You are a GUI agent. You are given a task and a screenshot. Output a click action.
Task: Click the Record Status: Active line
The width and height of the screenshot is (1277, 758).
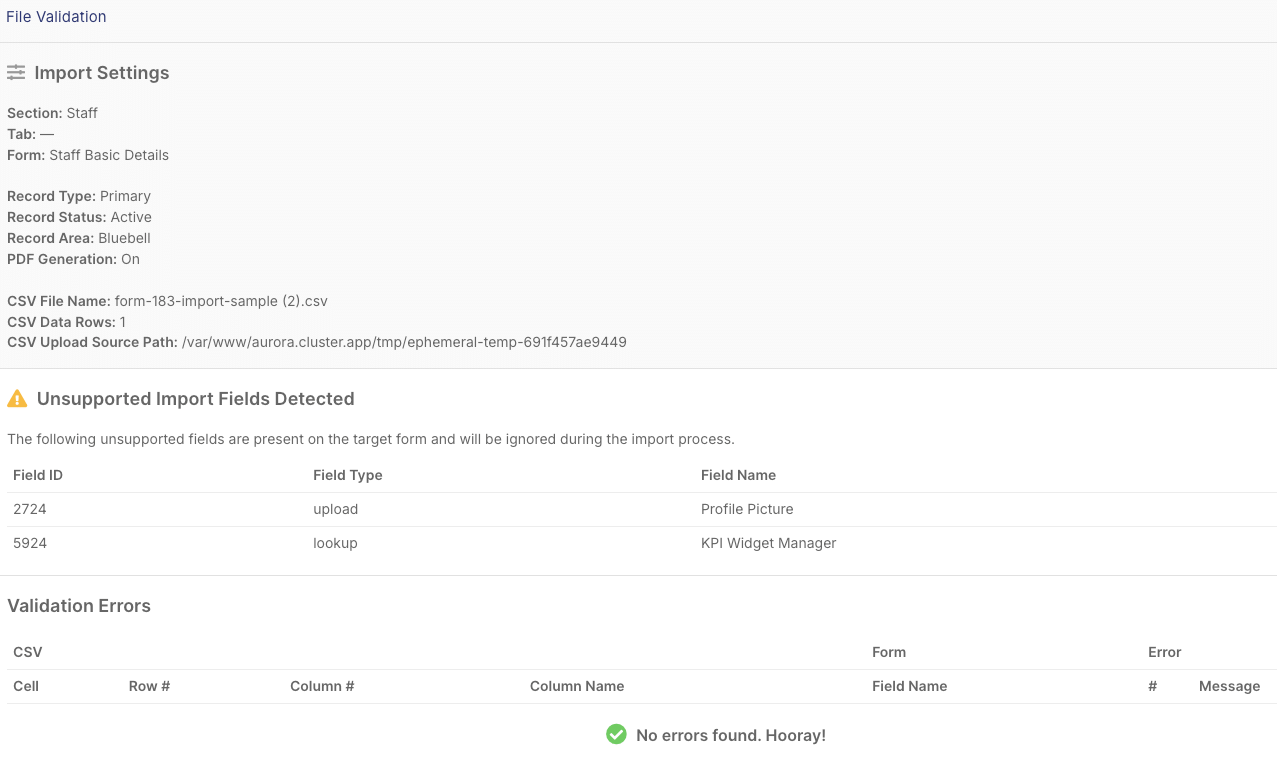tap(79, 217)
